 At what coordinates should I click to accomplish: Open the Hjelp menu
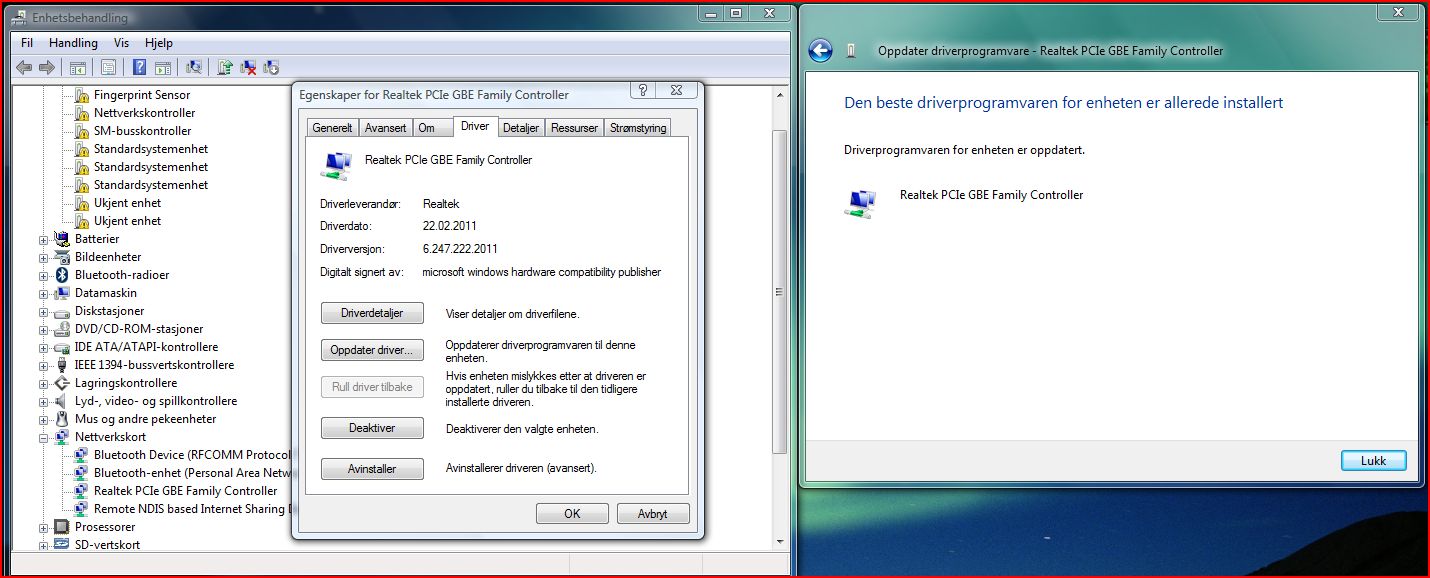(159, 43)
